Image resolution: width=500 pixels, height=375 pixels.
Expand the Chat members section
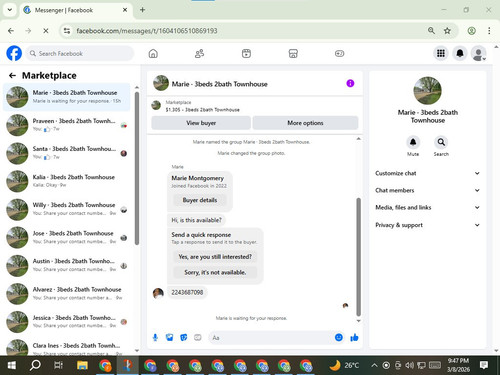pos(428,190)
